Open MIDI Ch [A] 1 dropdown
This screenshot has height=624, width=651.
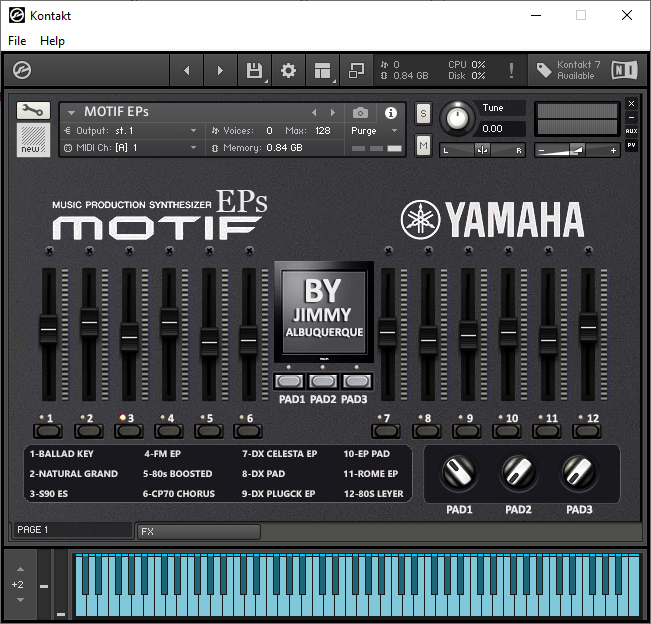click(x=133, y=148)
